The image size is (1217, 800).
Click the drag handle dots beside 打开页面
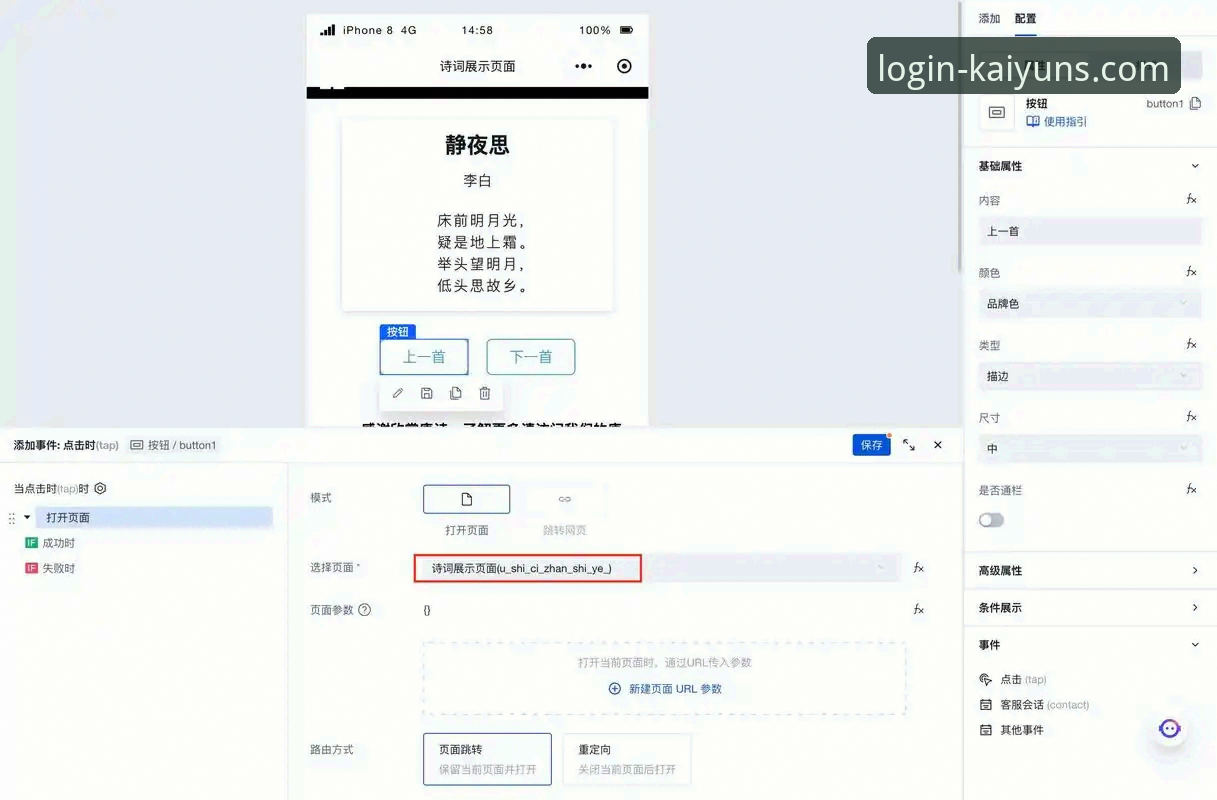[x=12, y=518]
